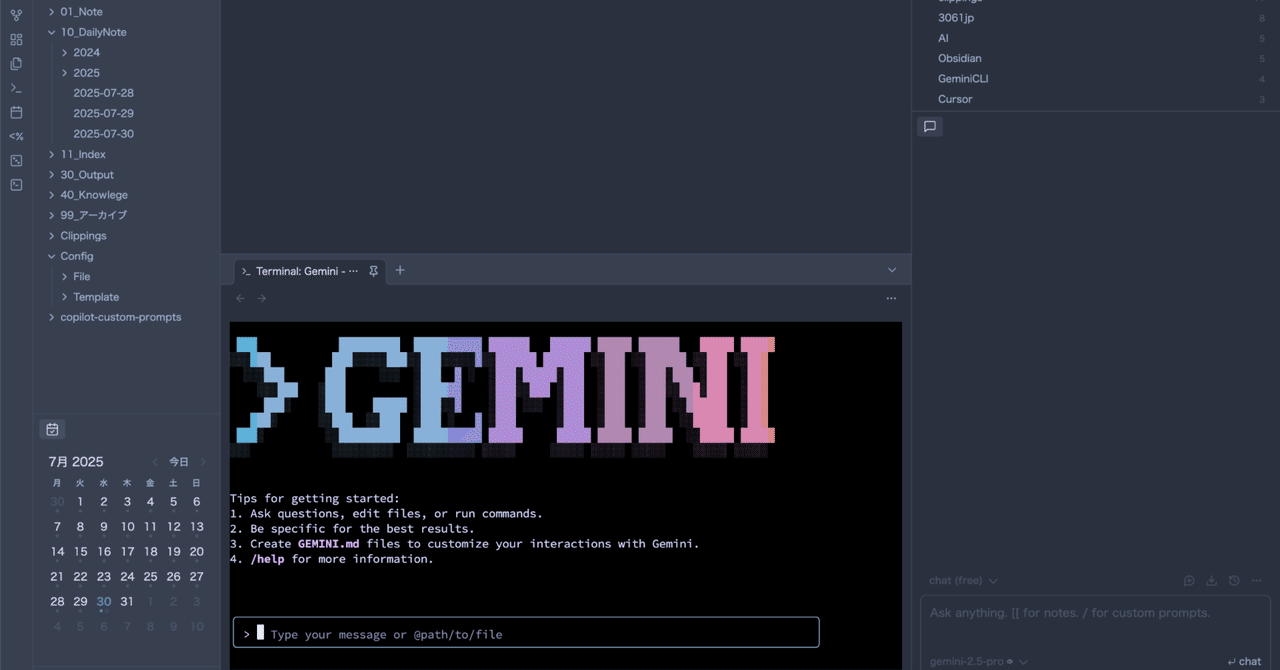Viewport: 1280px width, 670px height.
Task: Click the Templater <% icon
Action: coord(15,135)
